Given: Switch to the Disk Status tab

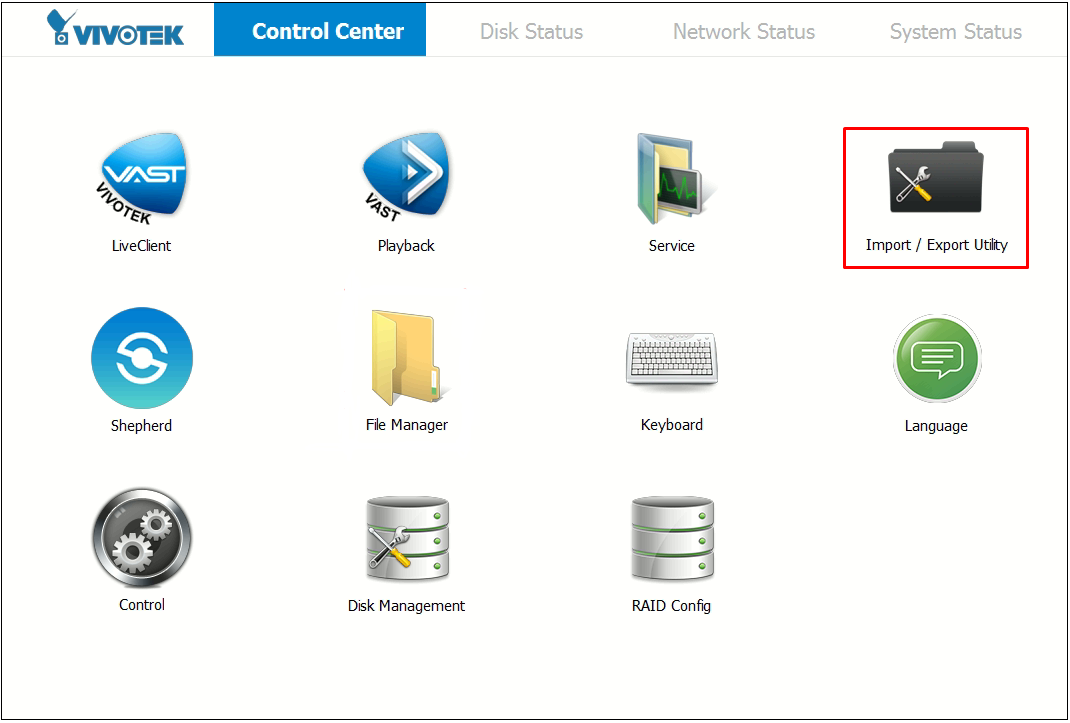Looking at the screenshot, I should (532, 31).
